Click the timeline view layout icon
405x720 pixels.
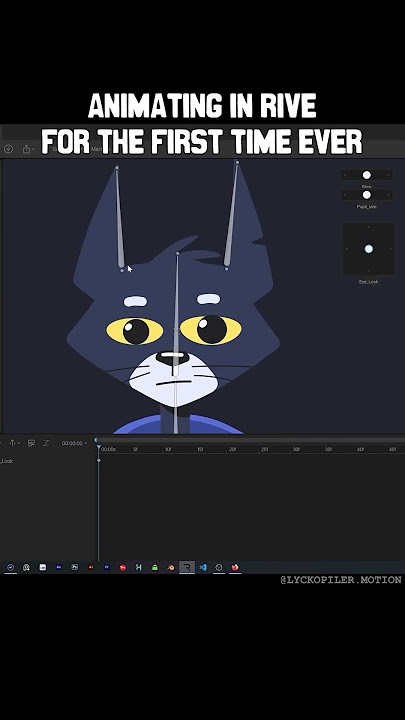(x=31, y=443)
